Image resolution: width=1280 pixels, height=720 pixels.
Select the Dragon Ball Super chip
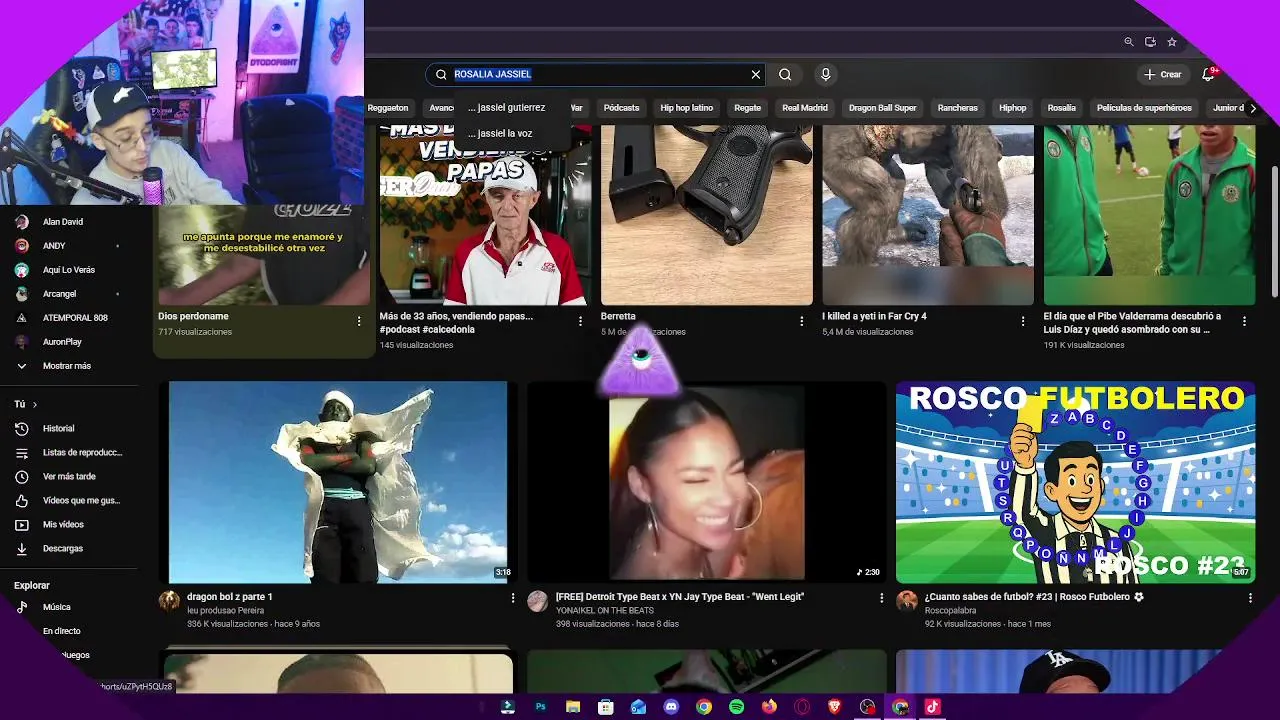click(x=883, y=108)
